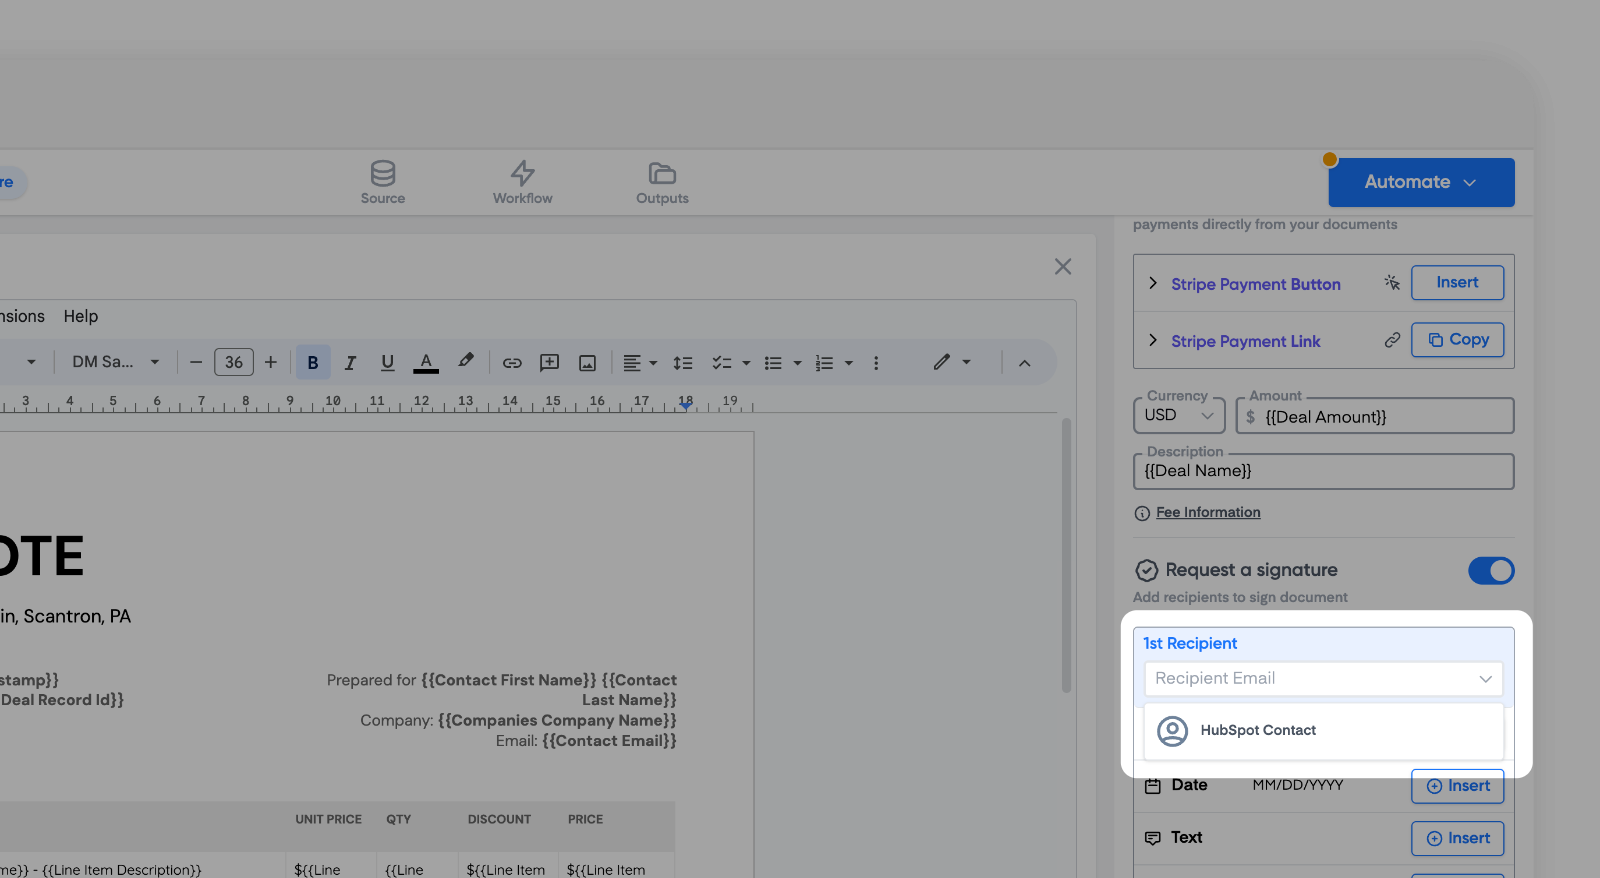Switch to the Workflow tab

(x=522, y=182)
